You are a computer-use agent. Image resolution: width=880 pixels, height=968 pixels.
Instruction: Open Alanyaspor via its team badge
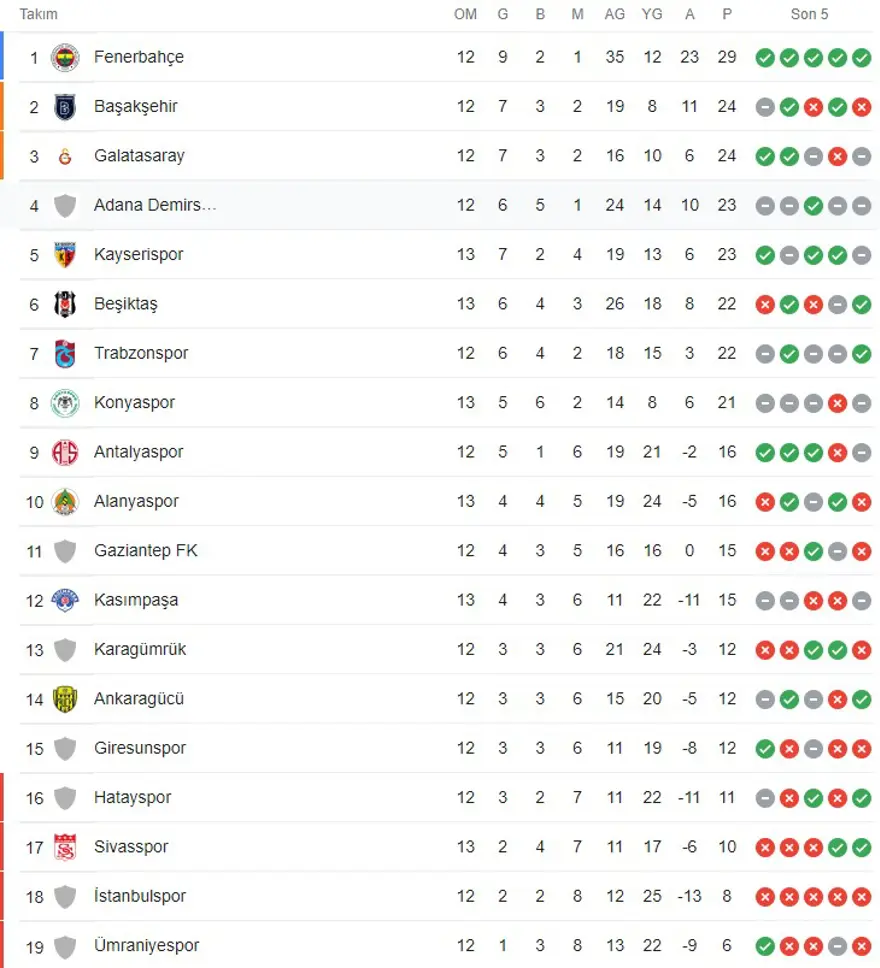pos(65,501)
